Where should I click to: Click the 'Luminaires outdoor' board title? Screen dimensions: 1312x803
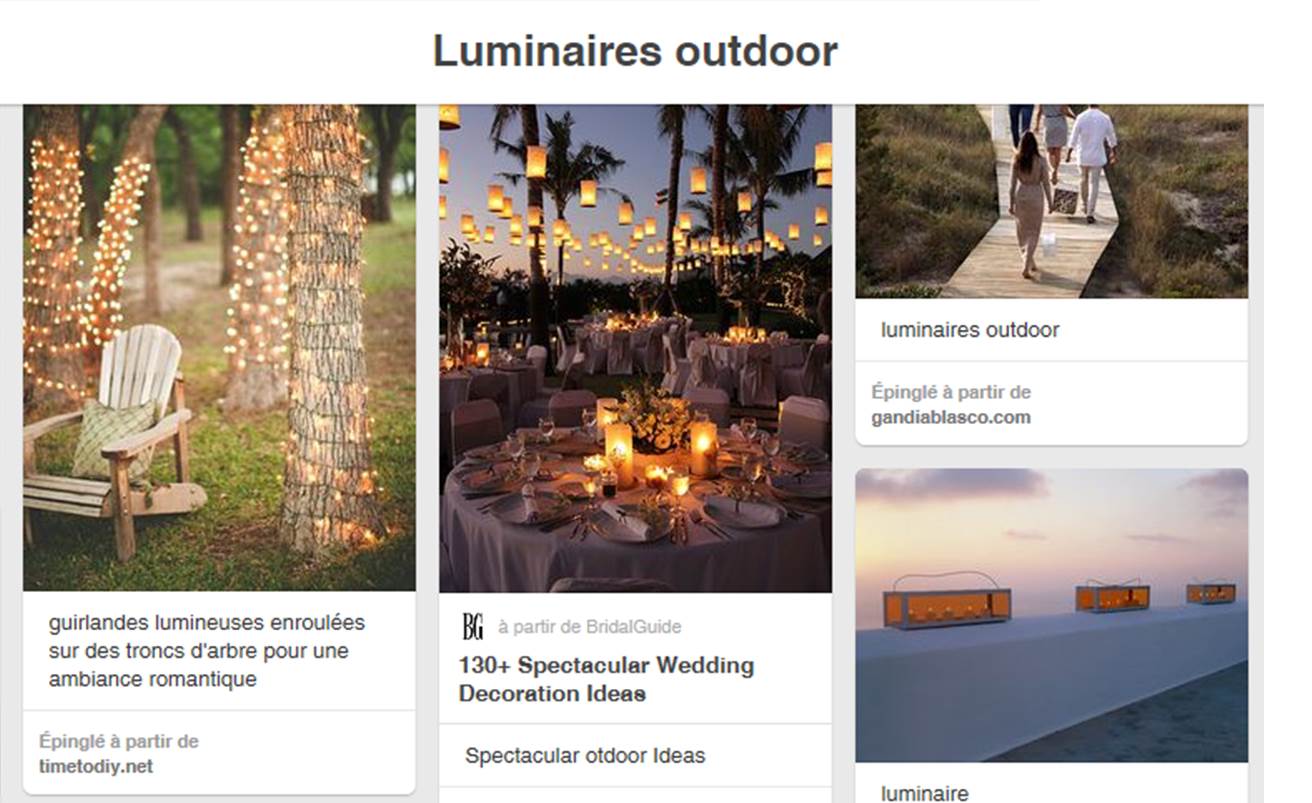tap(635, 51)
